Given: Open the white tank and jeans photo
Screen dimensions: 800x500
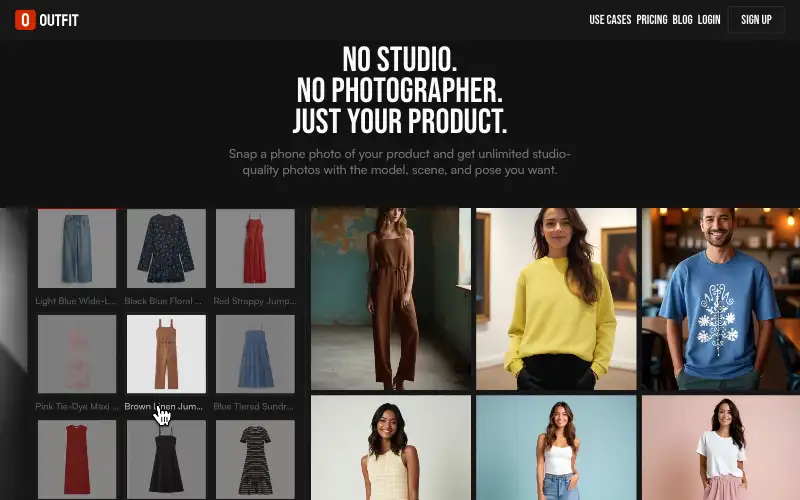Looking at the screenshot, I should [556, 447].
